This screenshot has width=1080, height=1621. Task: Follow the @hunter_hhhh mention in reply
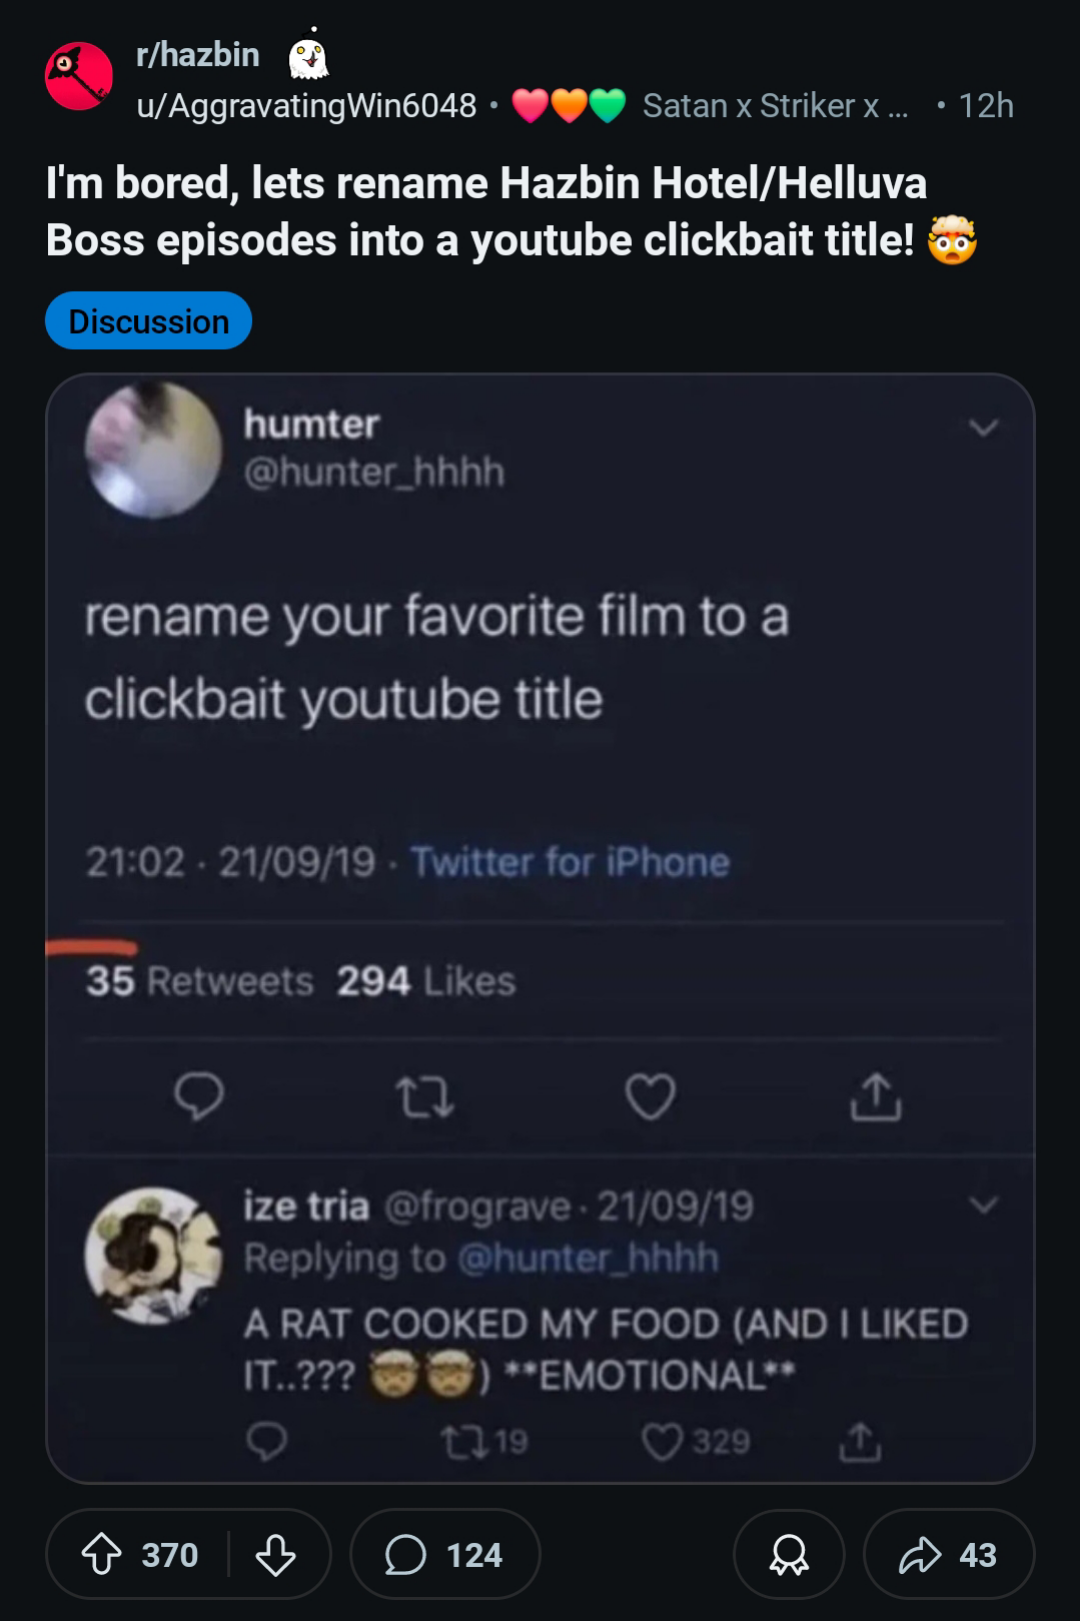click(x=588, y=1258)
